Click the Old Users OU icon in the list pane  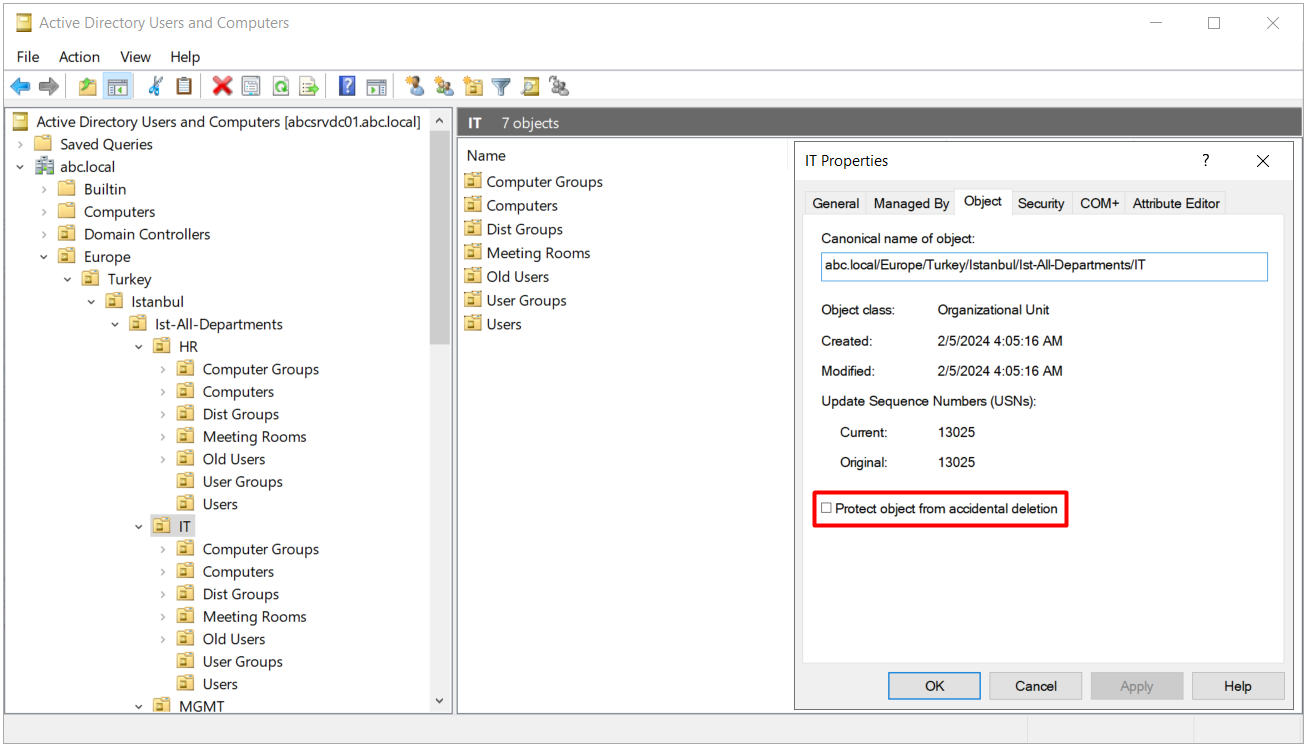473,276
